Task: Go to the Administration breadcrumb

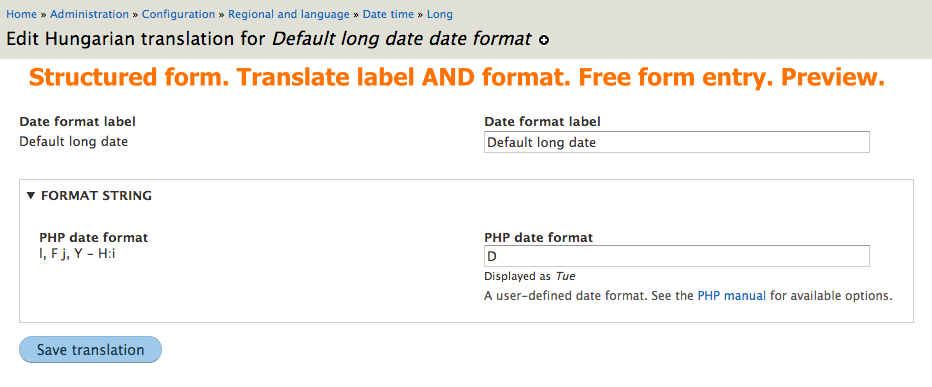Action: (x=89, y=14)
